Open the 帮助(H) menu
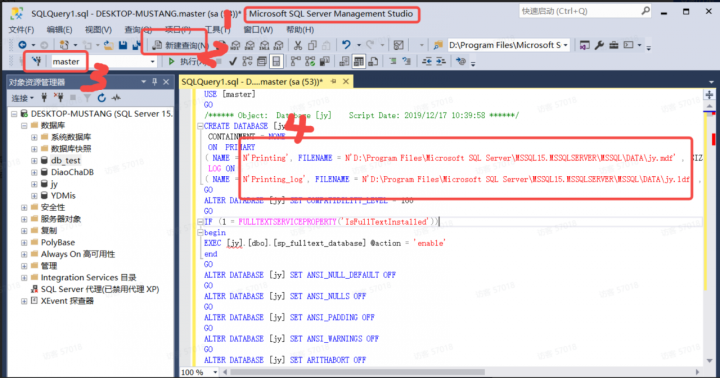720x378 pixels. (300, 30)
